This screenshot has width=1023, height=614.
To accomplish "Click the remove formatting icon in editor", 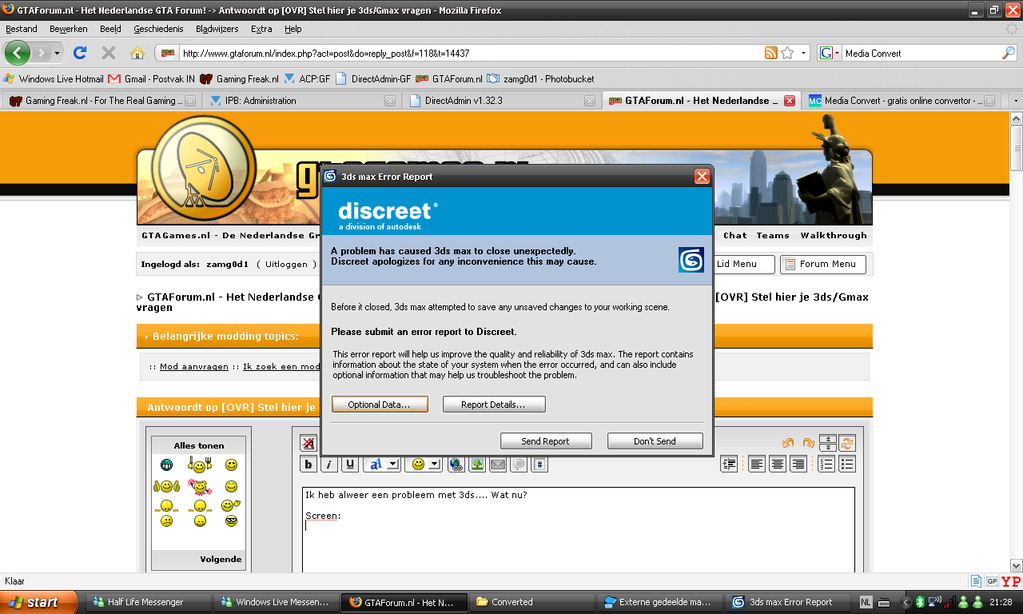I will (308, 443).
